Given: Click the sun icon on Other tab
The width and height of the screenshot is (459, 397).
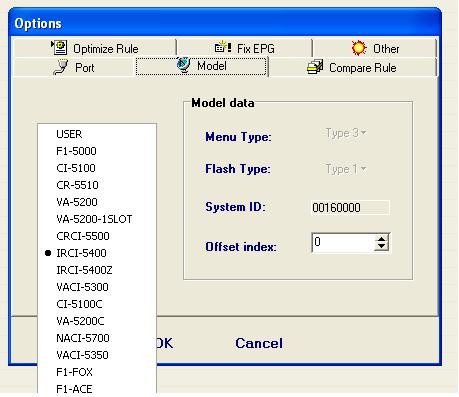Looking at the screenshot, I should point(359,48).
